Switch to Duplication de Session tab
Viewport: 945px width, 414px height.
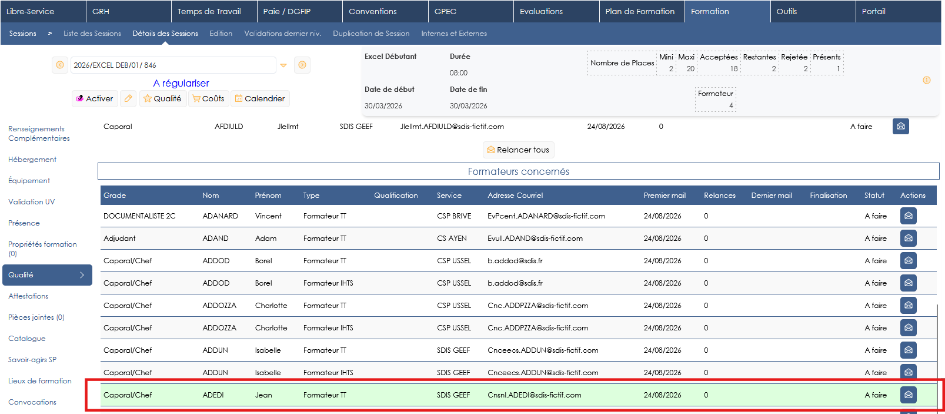[371, 34]
